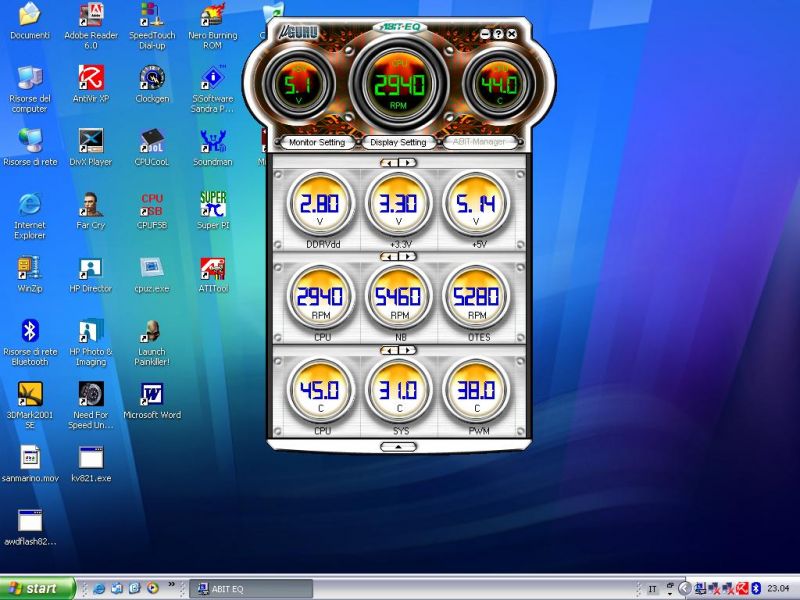Select the NB fan 5460 RPM gauge
The image size is (800, 600).
[x=398, y=297]
